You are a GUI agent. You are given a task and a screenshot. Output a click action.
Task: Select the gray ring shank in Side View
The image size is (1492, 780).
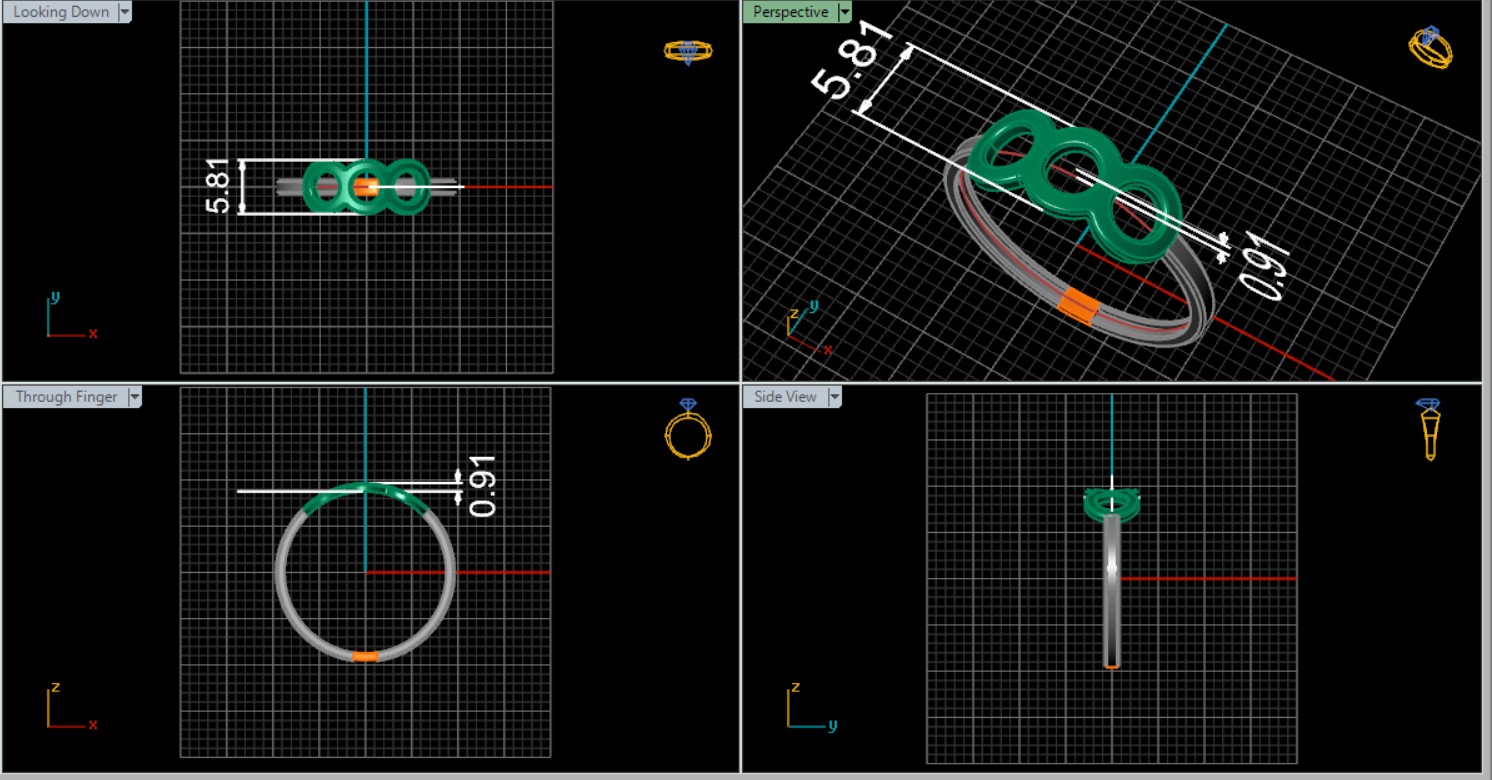point(1112,590)
